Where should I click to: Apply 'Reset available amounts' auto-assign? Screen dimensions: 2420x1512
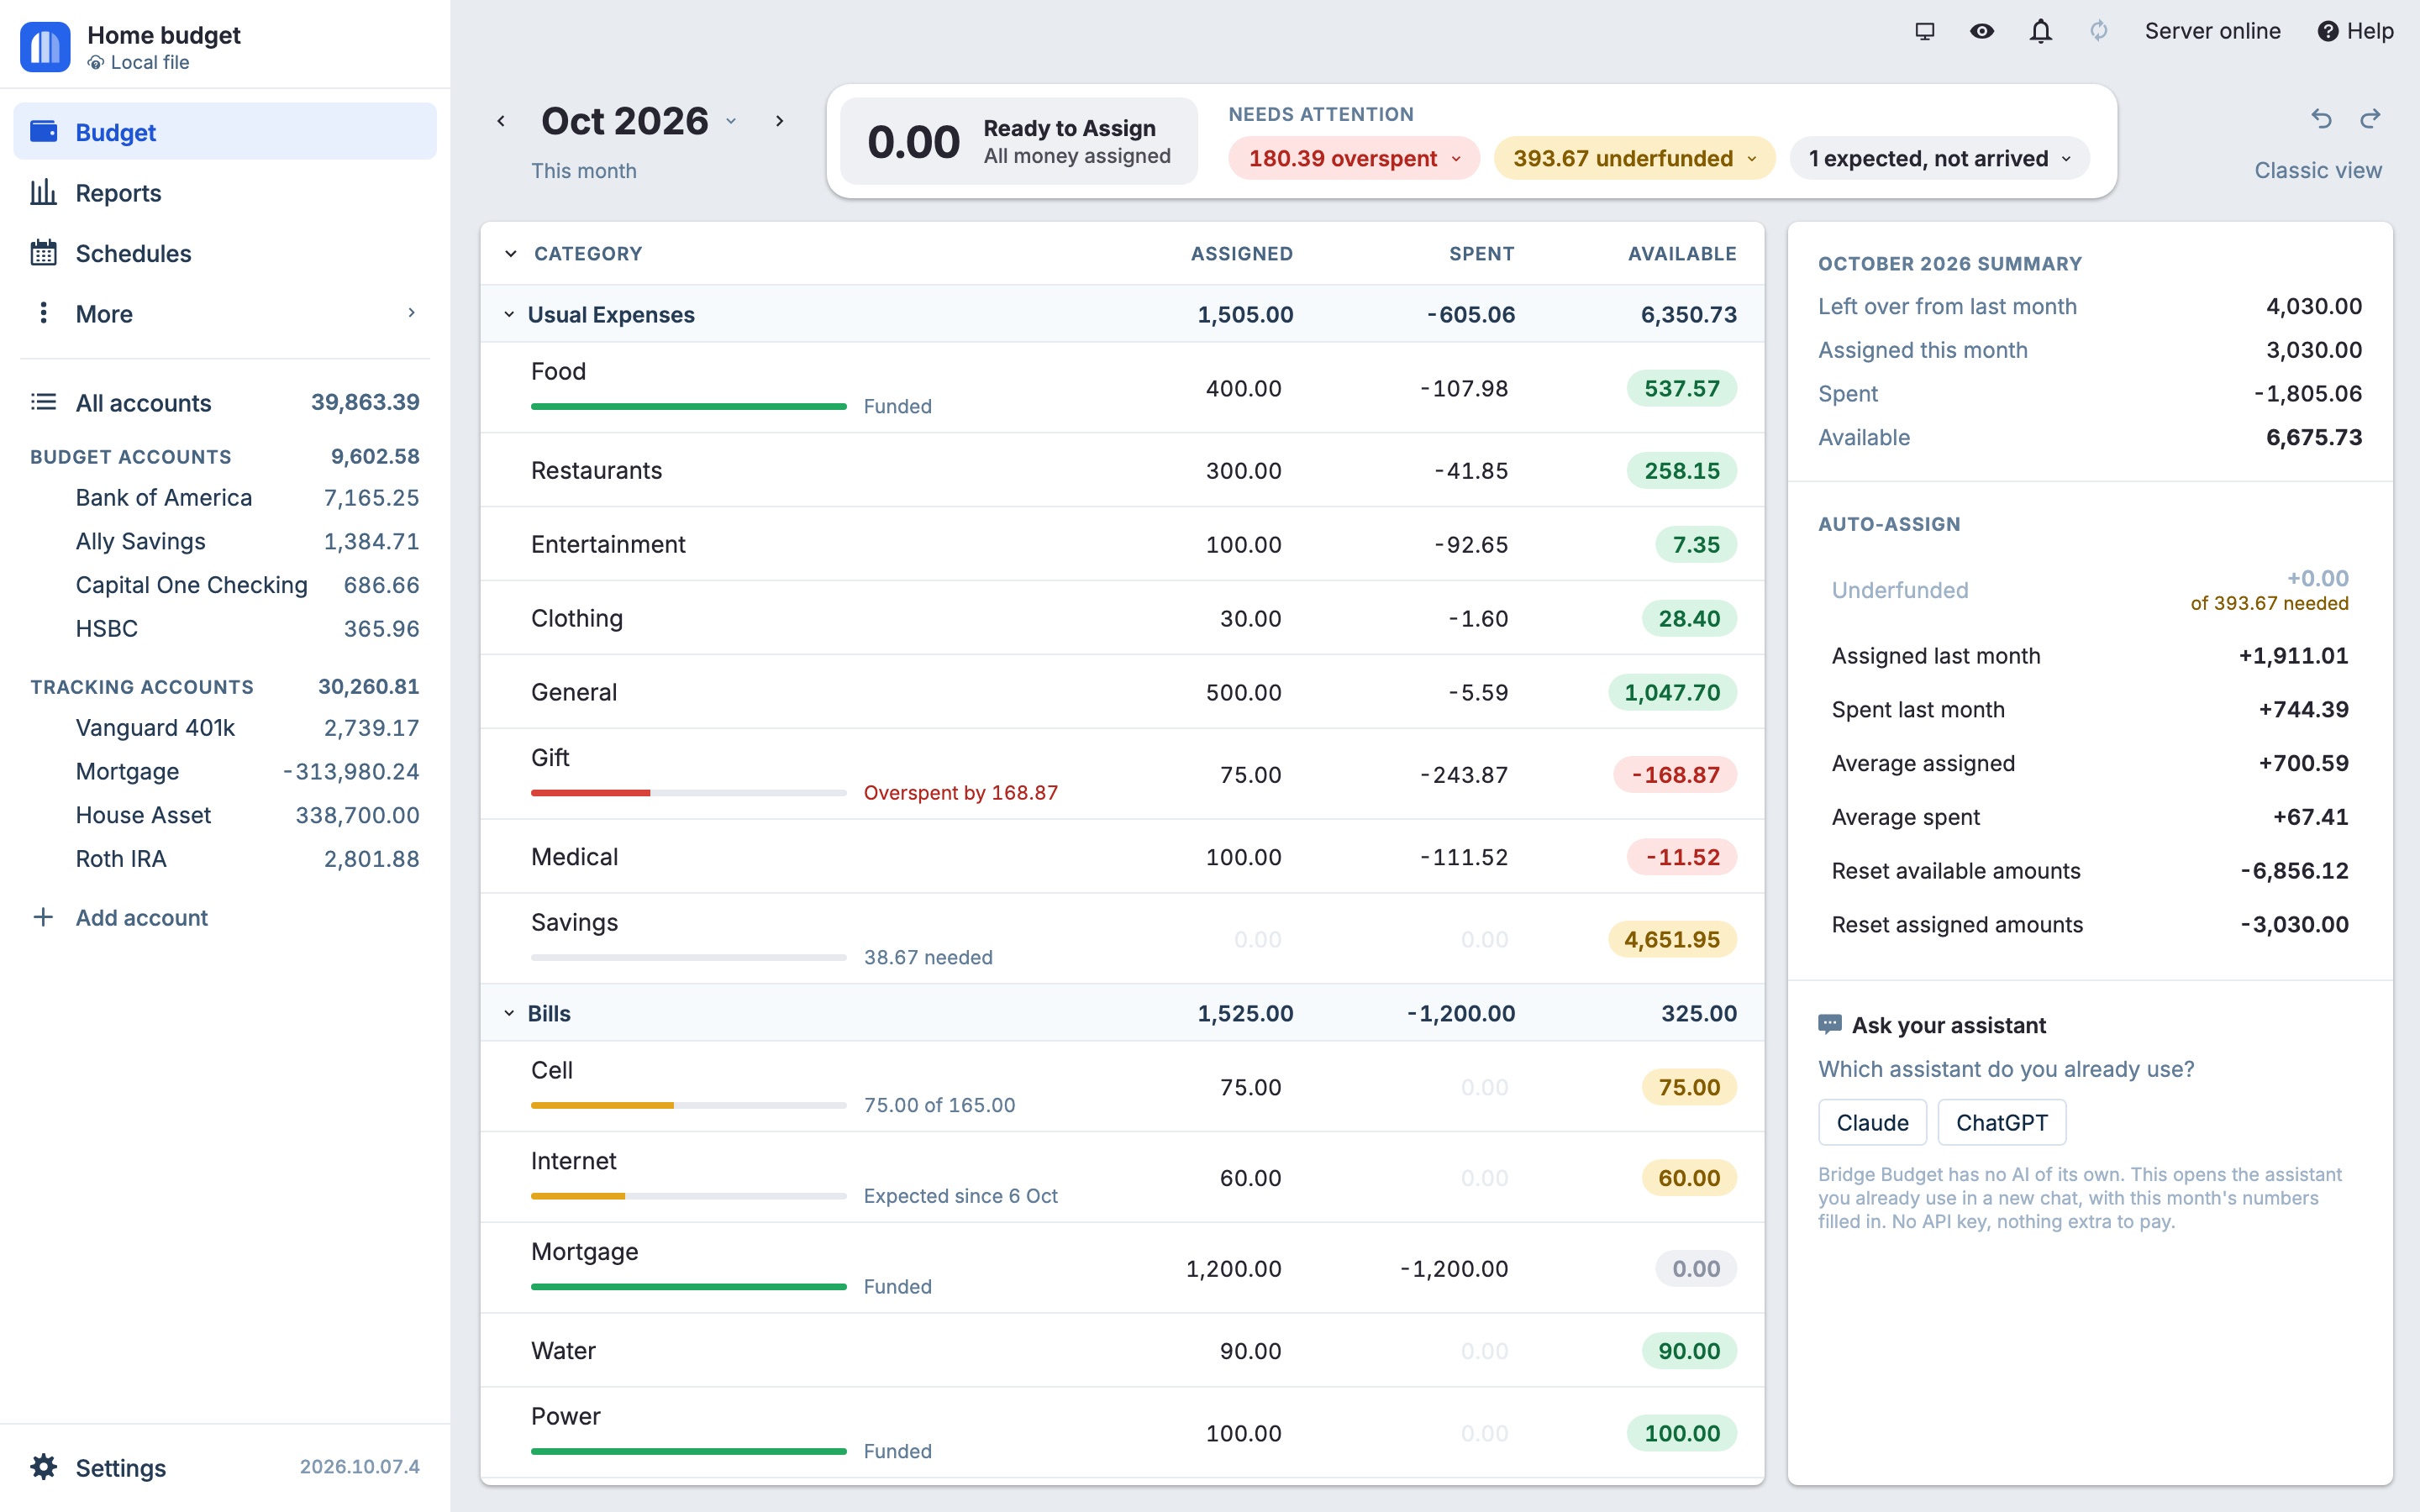point(2090,870)
